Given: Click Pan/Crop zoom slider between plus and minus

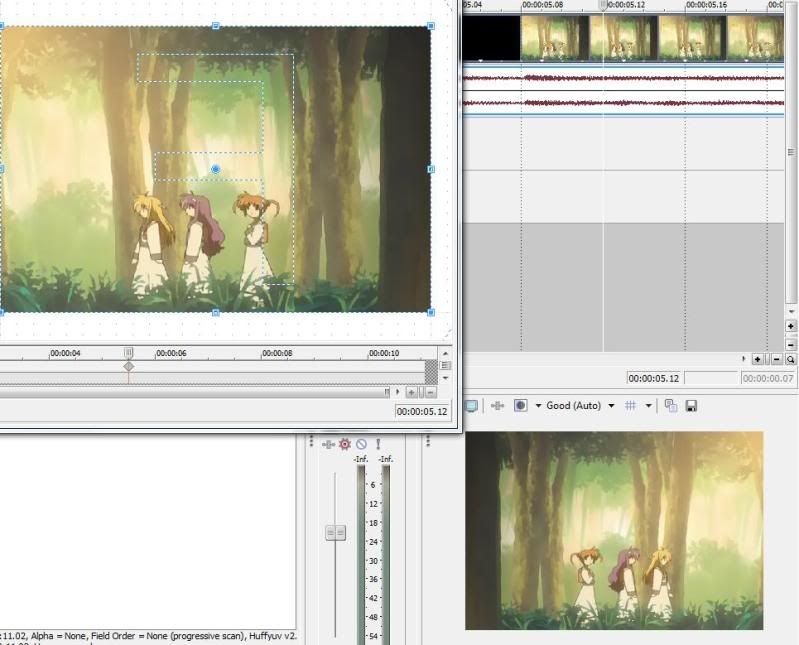Looking at the screenshot, I should click(x=421, y=392).
